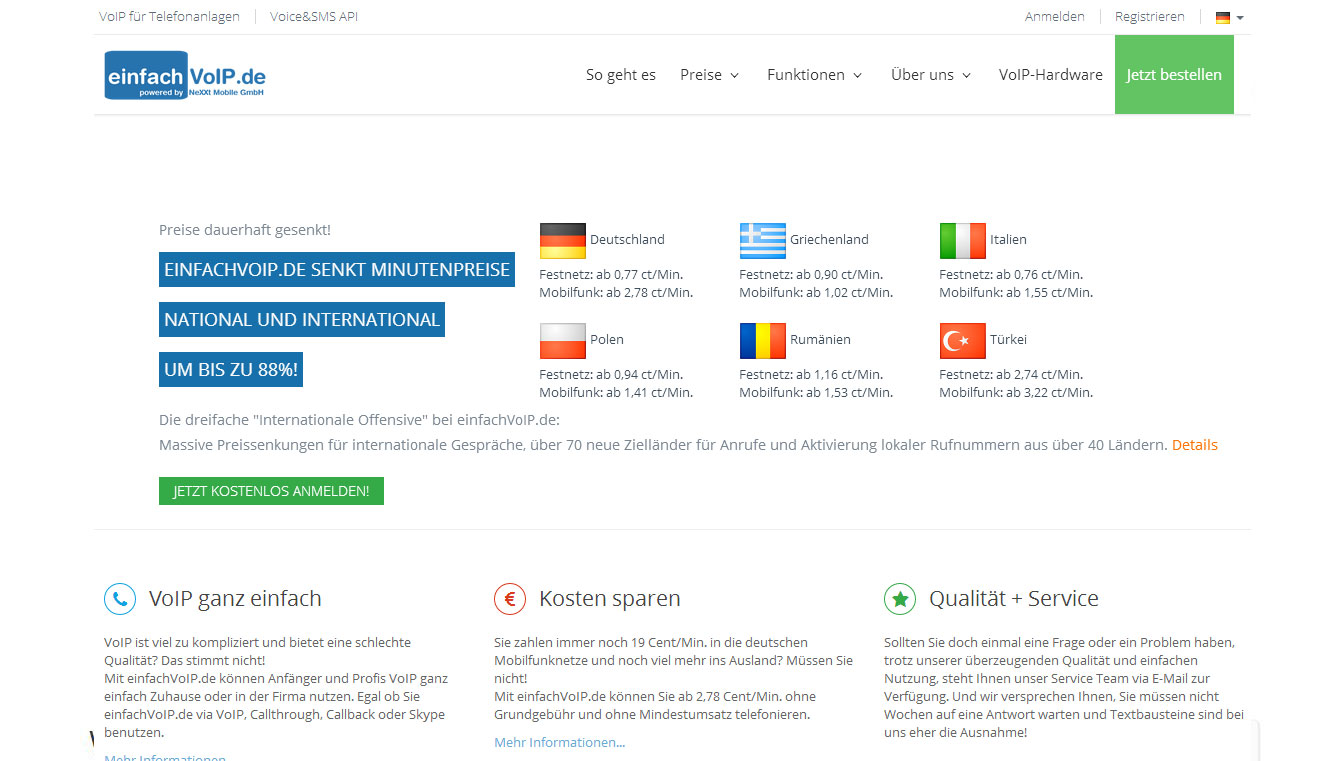Click the euro icon beside Kosten sparen

tap(510, 599)
